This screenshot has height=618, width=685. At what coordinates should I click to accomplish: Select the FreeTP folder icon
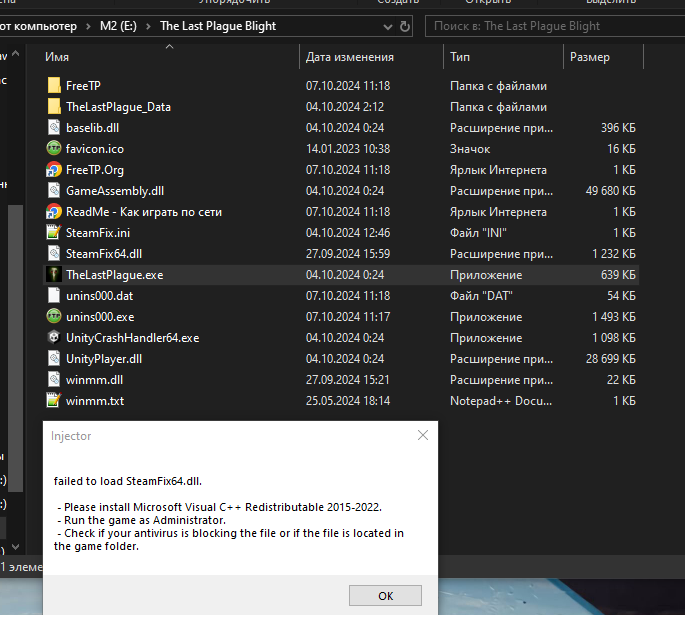(54, 86)
